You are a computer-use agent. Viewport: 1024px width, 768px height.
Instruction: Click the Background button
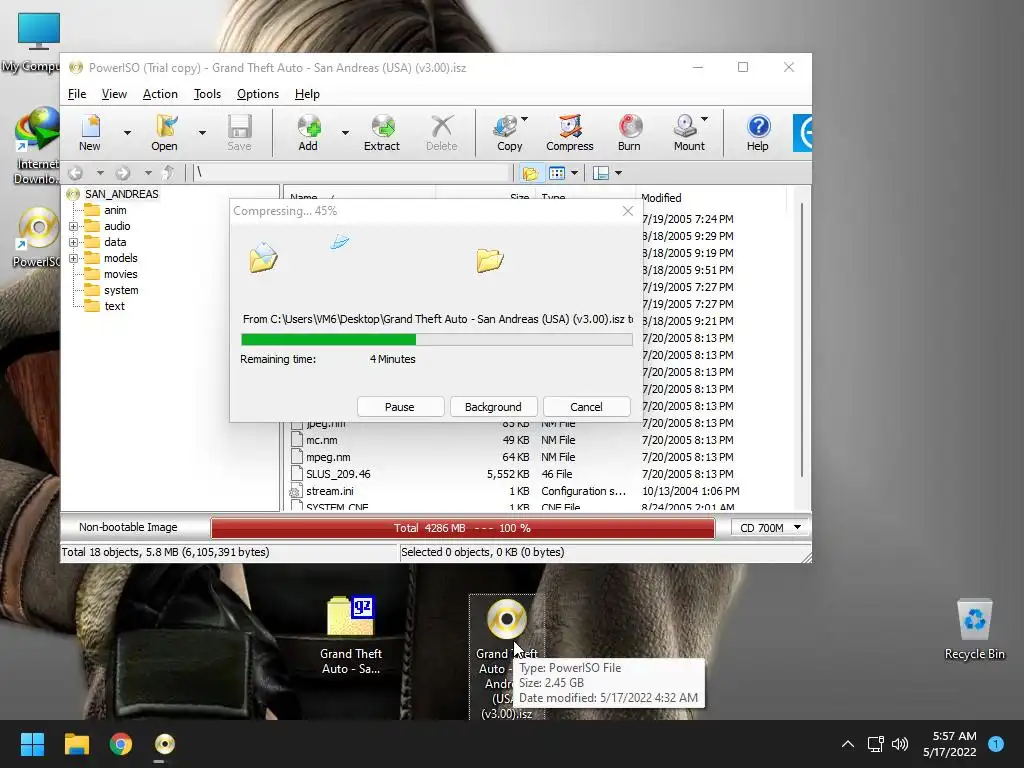tap(493, 407)
